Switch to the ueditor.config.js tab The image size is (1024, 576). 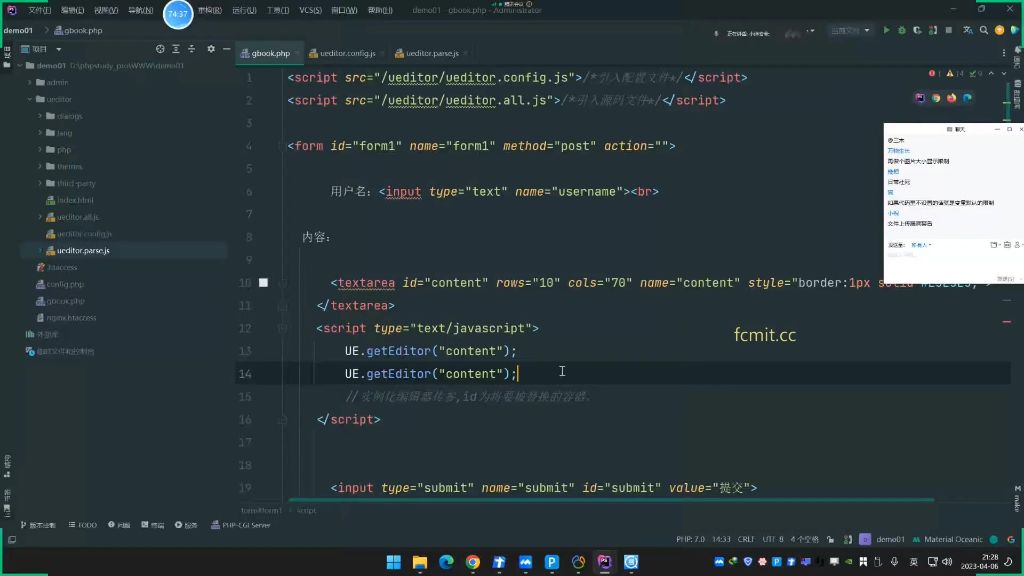tap(347, 53)
